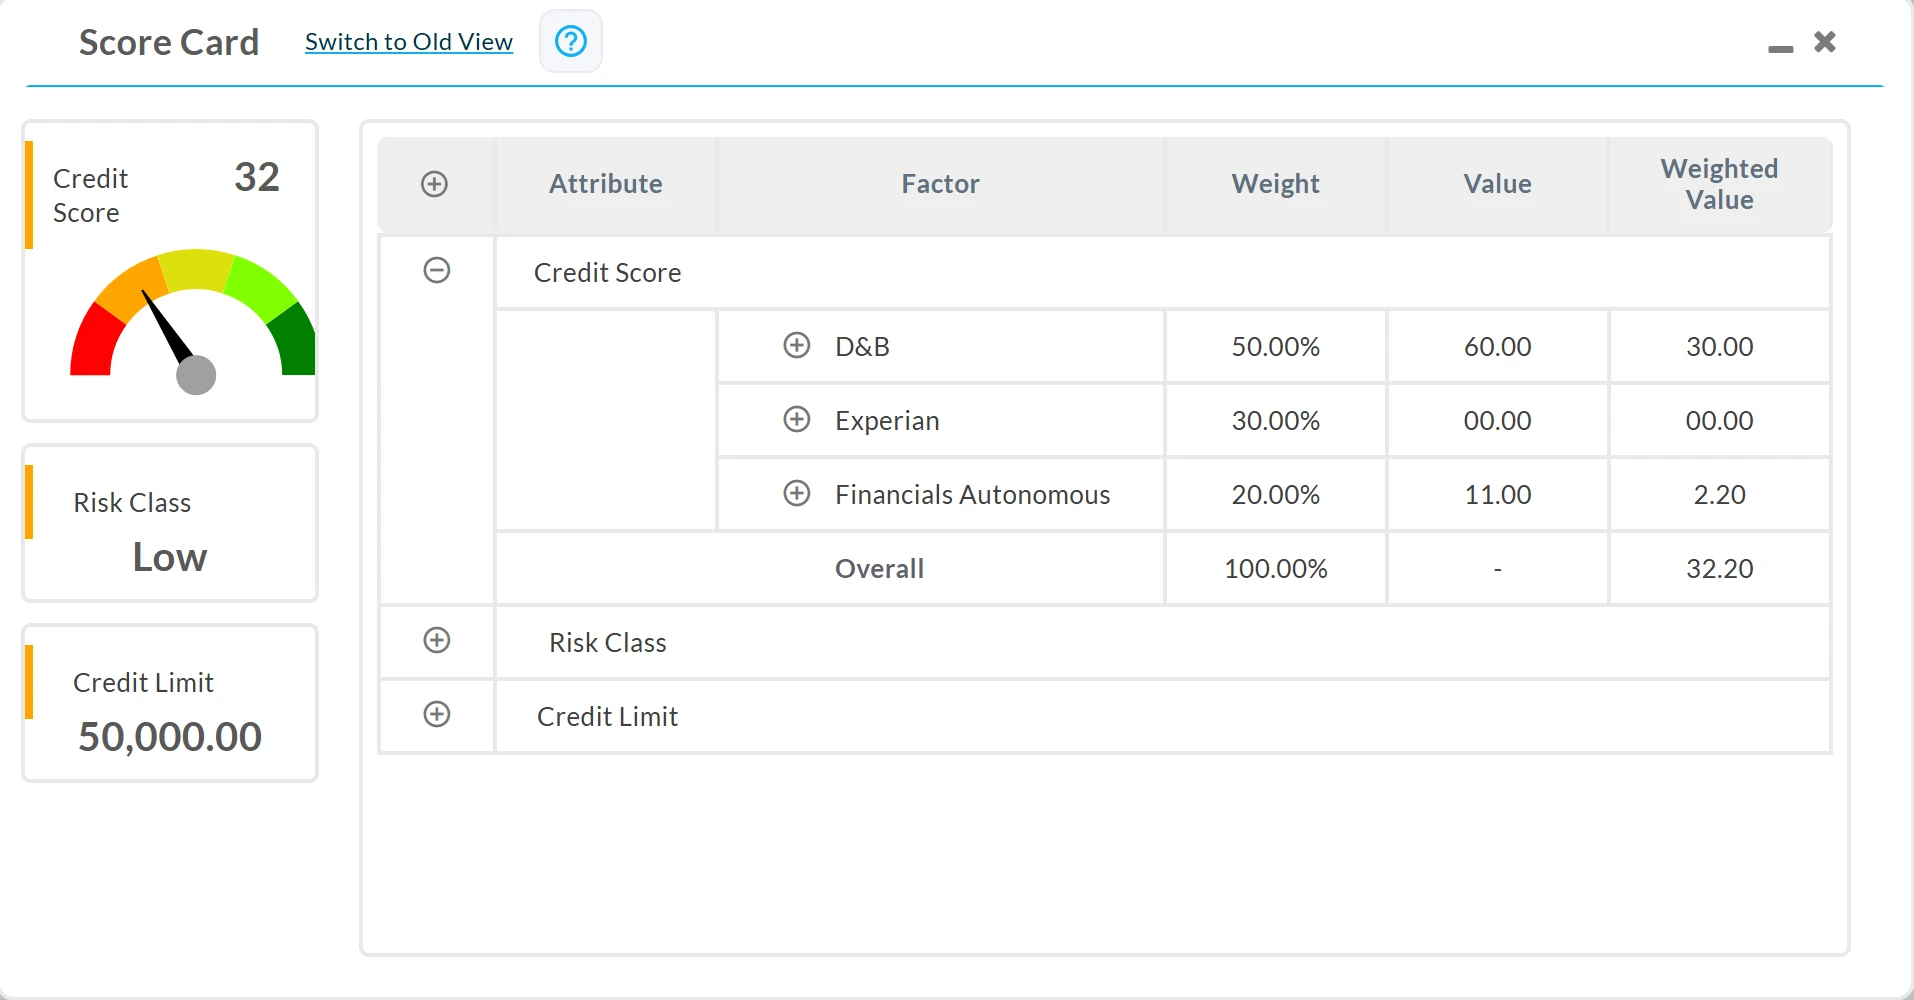The height and width of the screenshot is (1000, 1914).
Task: Minimize the Score Card window
Action: tap(1780, 48)
